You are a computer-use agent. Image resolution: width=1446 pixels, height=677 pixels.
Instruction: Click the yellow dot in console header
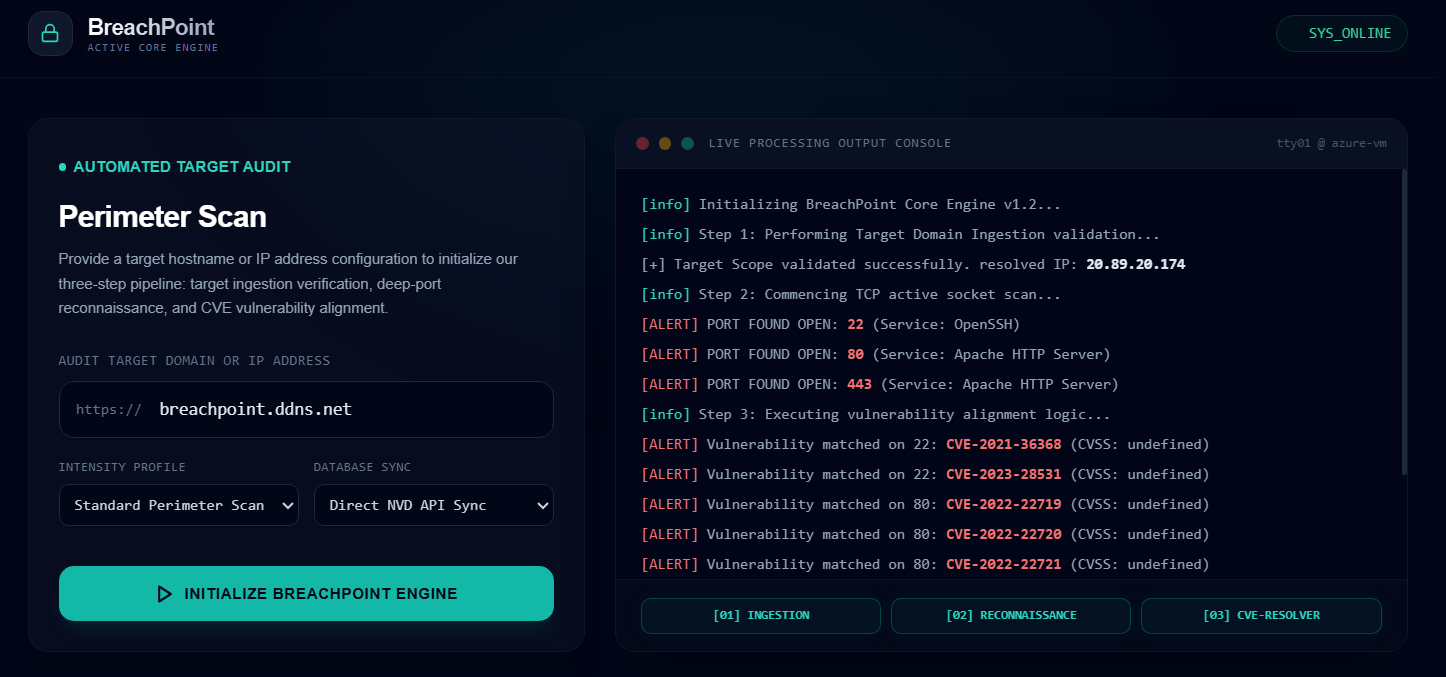(665, 143)
